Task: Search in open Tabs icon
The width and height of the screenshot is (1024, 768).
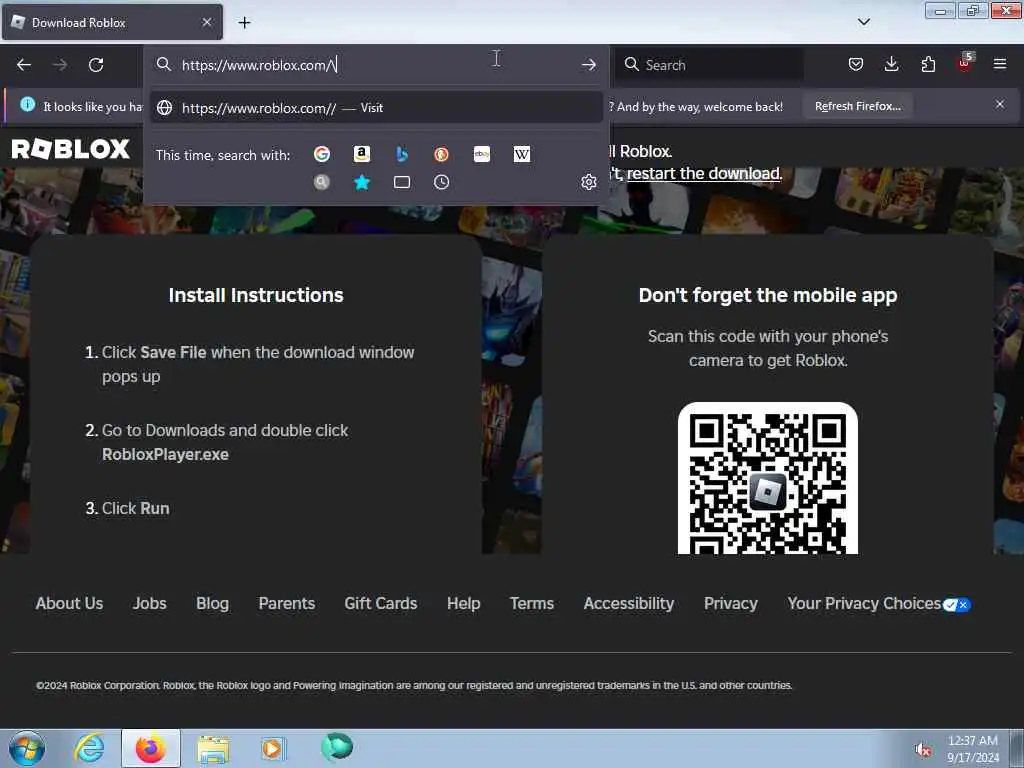Action: [402, 182]
